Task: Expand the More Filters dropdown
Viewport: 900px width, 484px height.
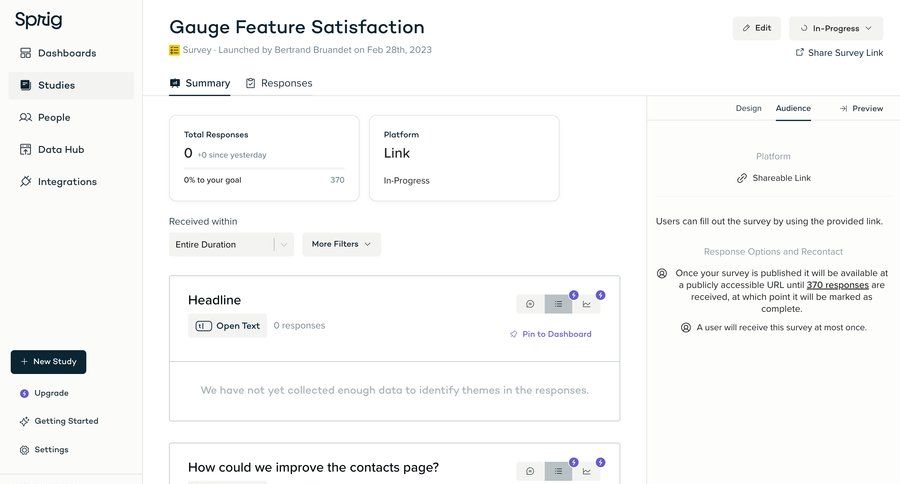Action: (341, 244)
